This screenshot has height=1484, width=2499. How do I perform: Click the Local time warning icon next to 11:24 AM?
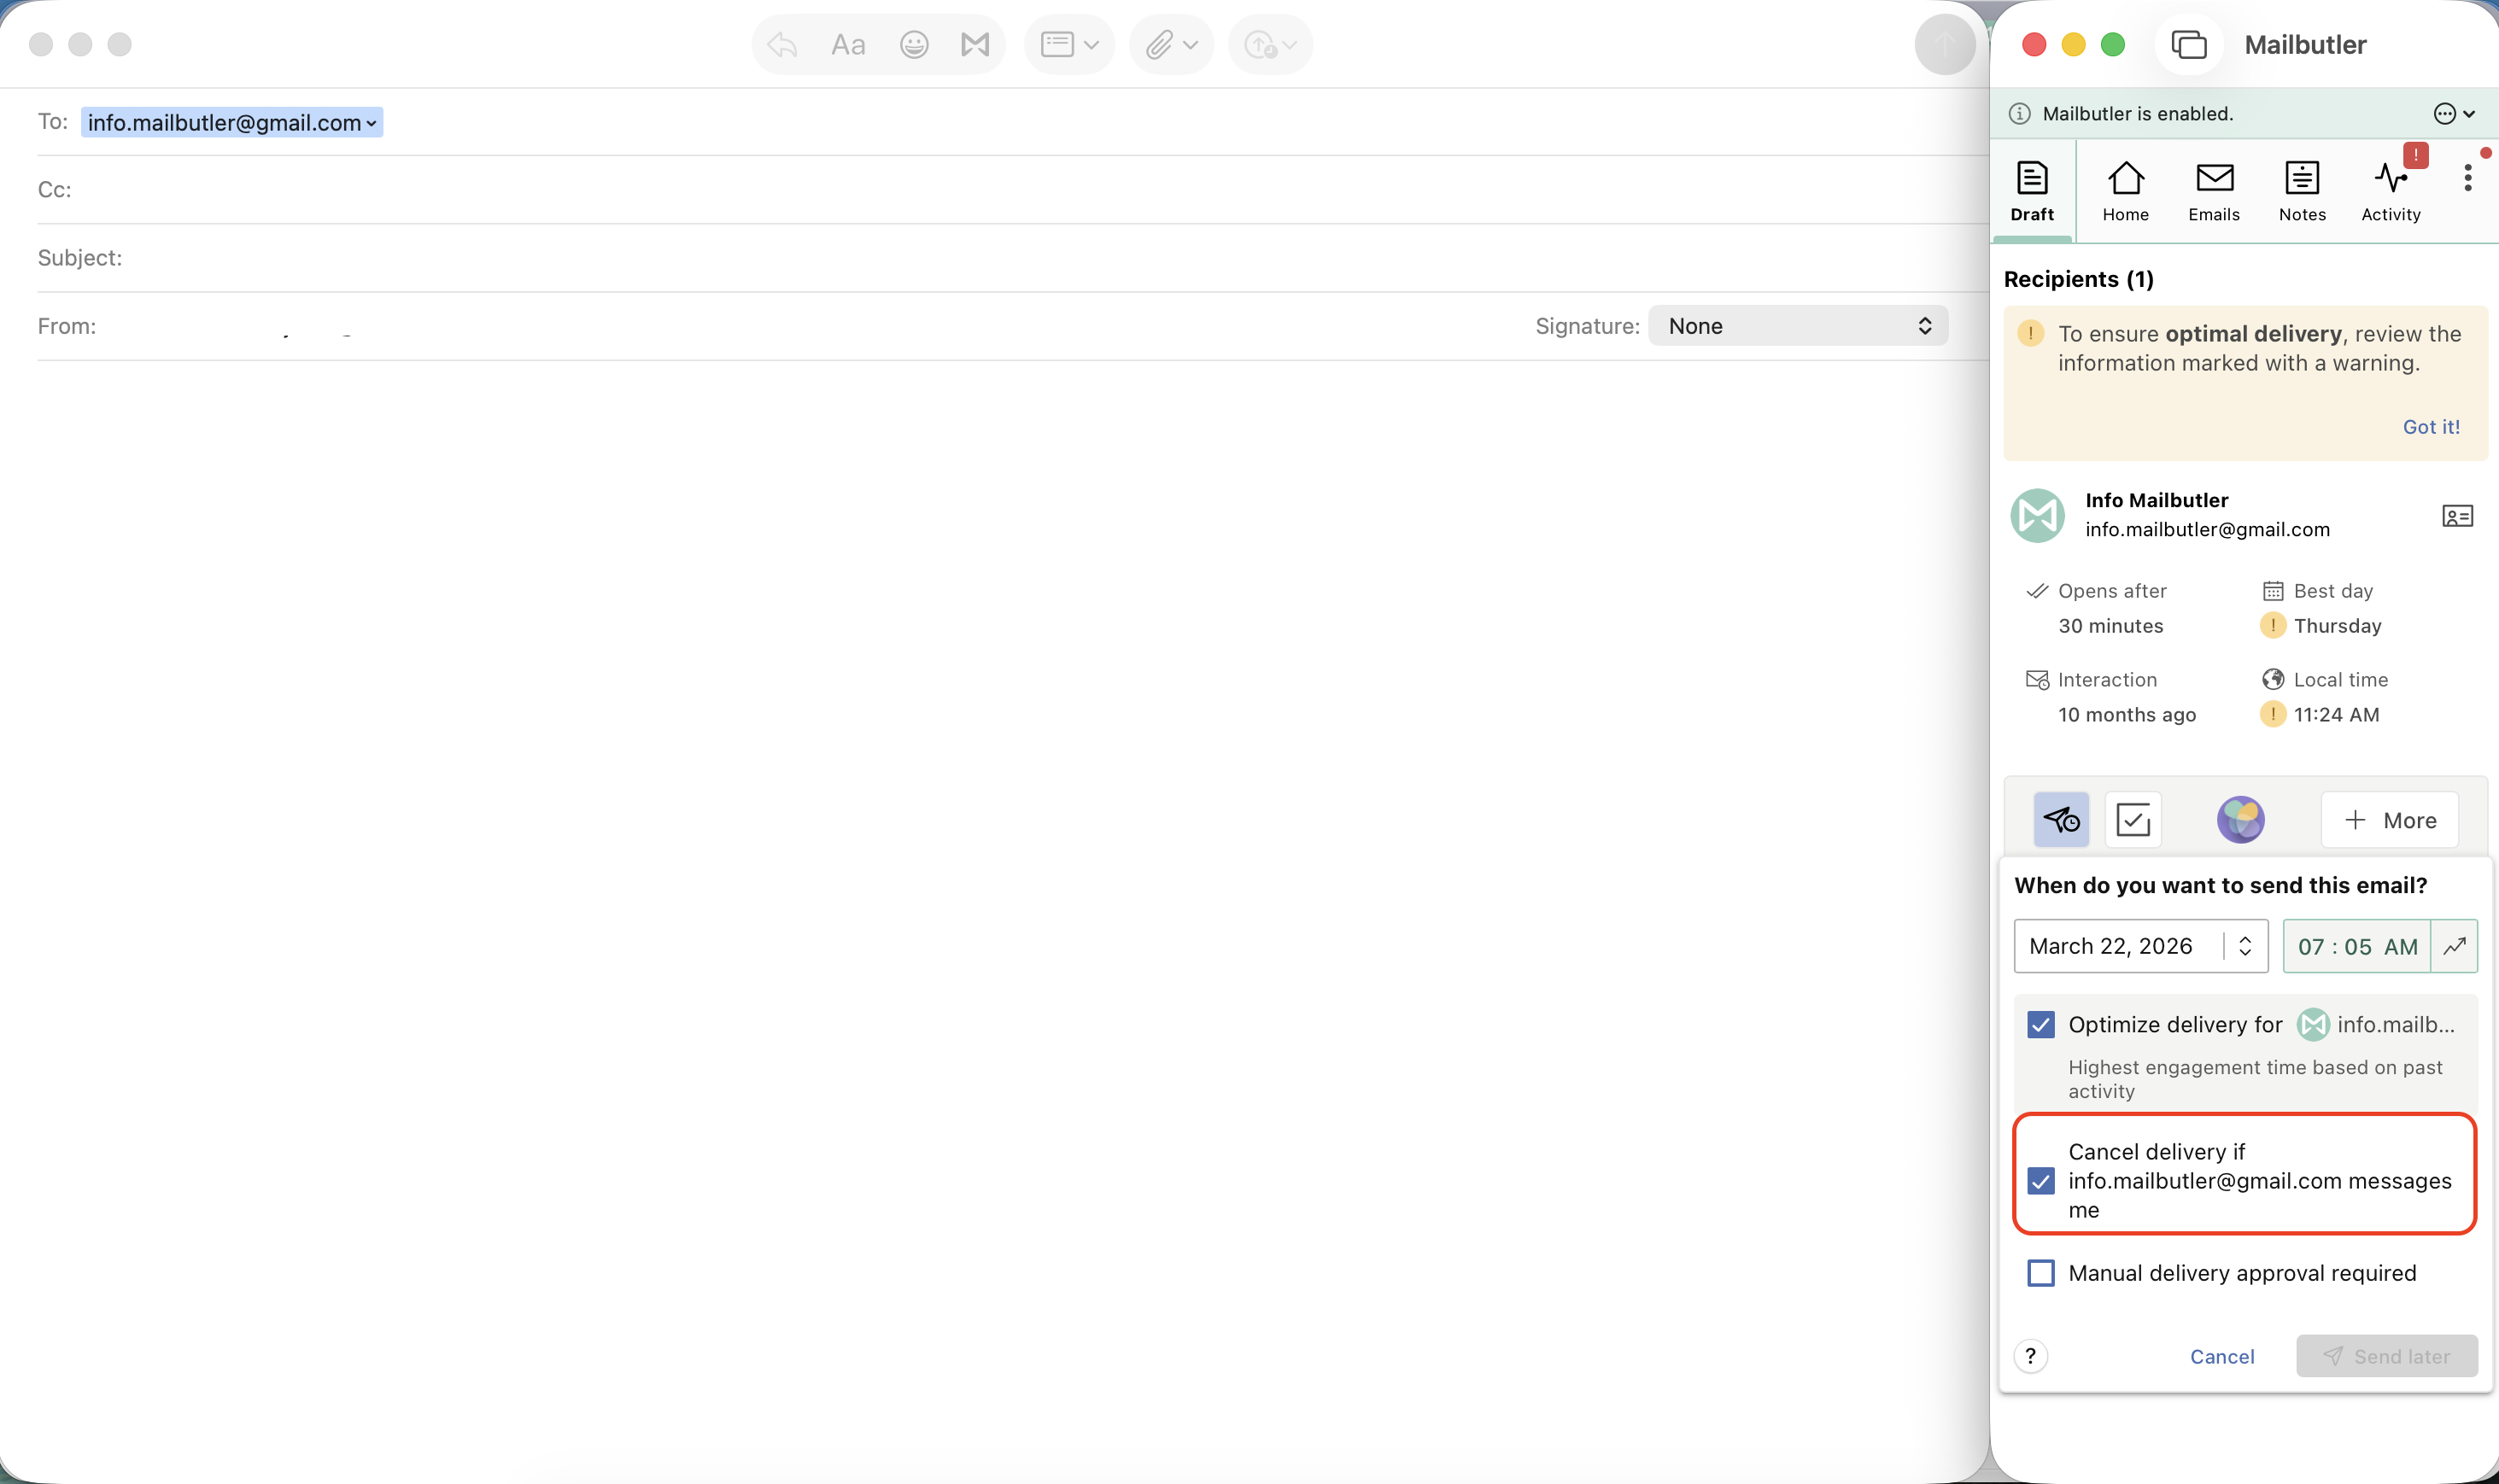[x=2273, y=714]
